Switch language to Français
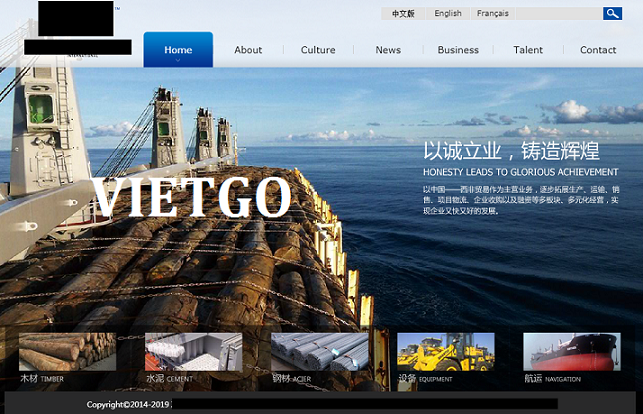 coord(493,14)
